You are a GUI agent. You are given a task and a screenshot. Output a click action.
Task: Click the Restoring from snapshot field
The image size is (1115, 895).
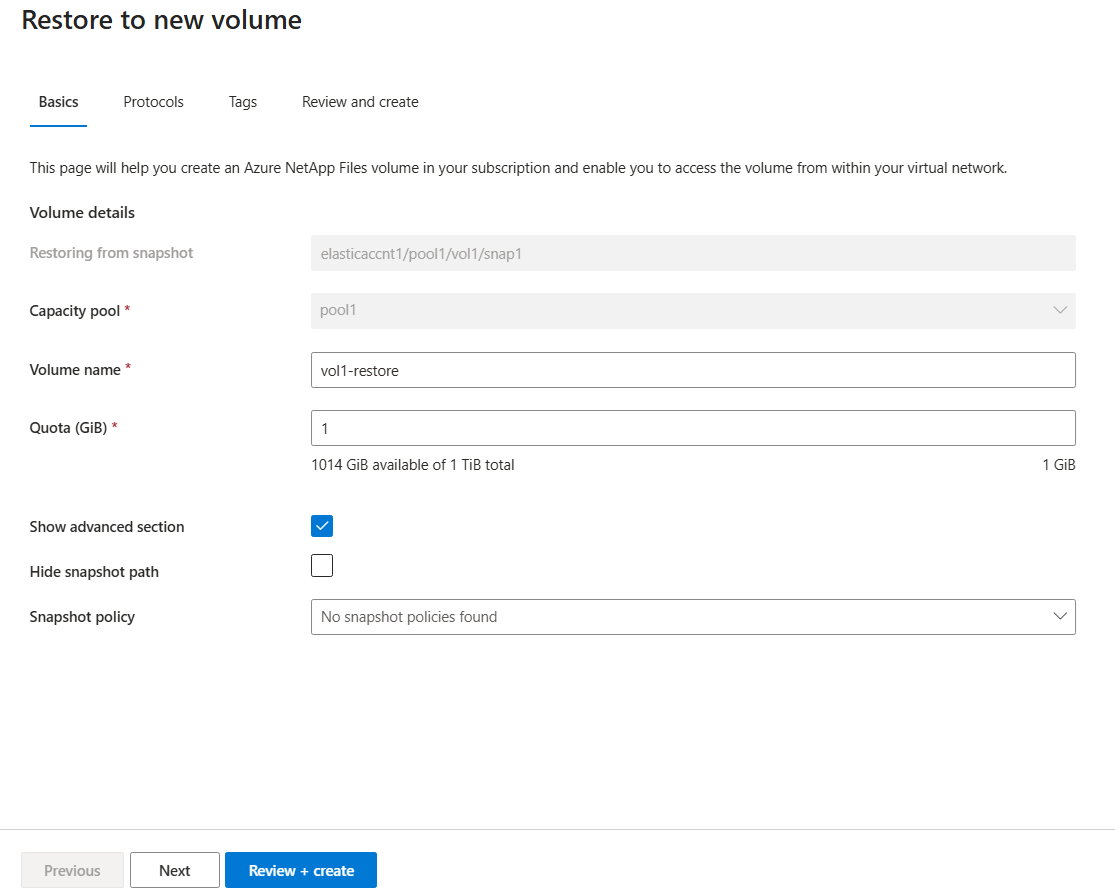tap(693, 253)
